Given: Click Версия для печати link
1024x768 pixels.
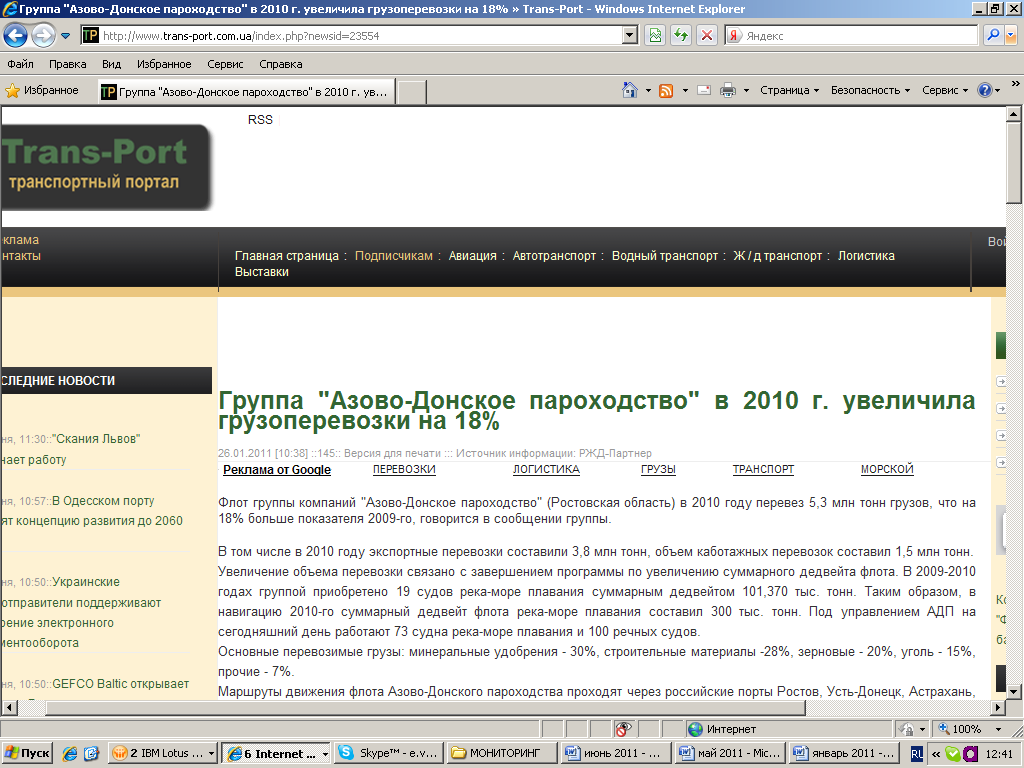Looking at the screenshot, I should [392, 453].
